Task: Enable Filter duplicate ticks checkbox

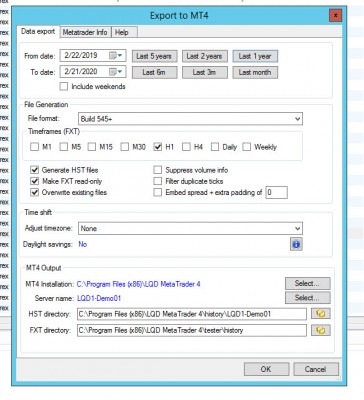Action: [x=157, y=181]
